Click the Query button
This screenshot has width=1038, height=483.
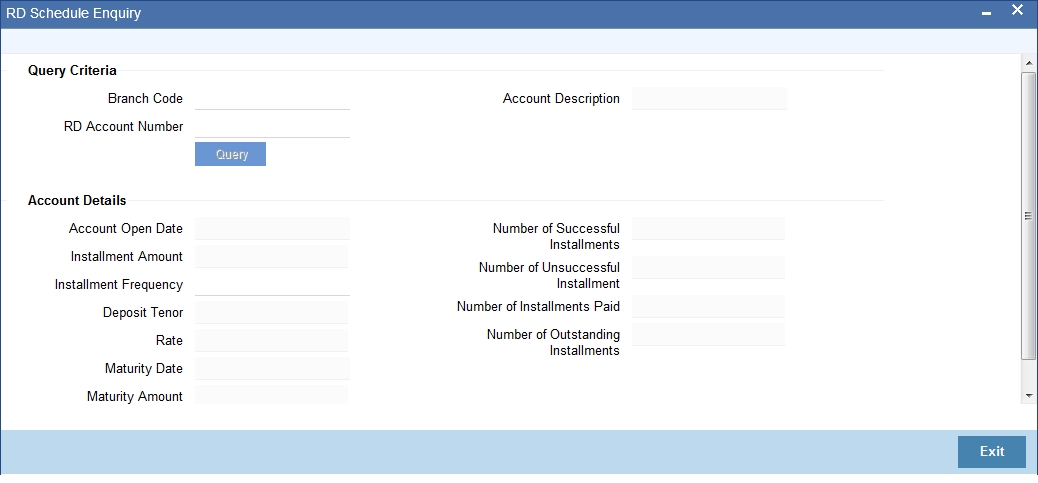(230, 154)
